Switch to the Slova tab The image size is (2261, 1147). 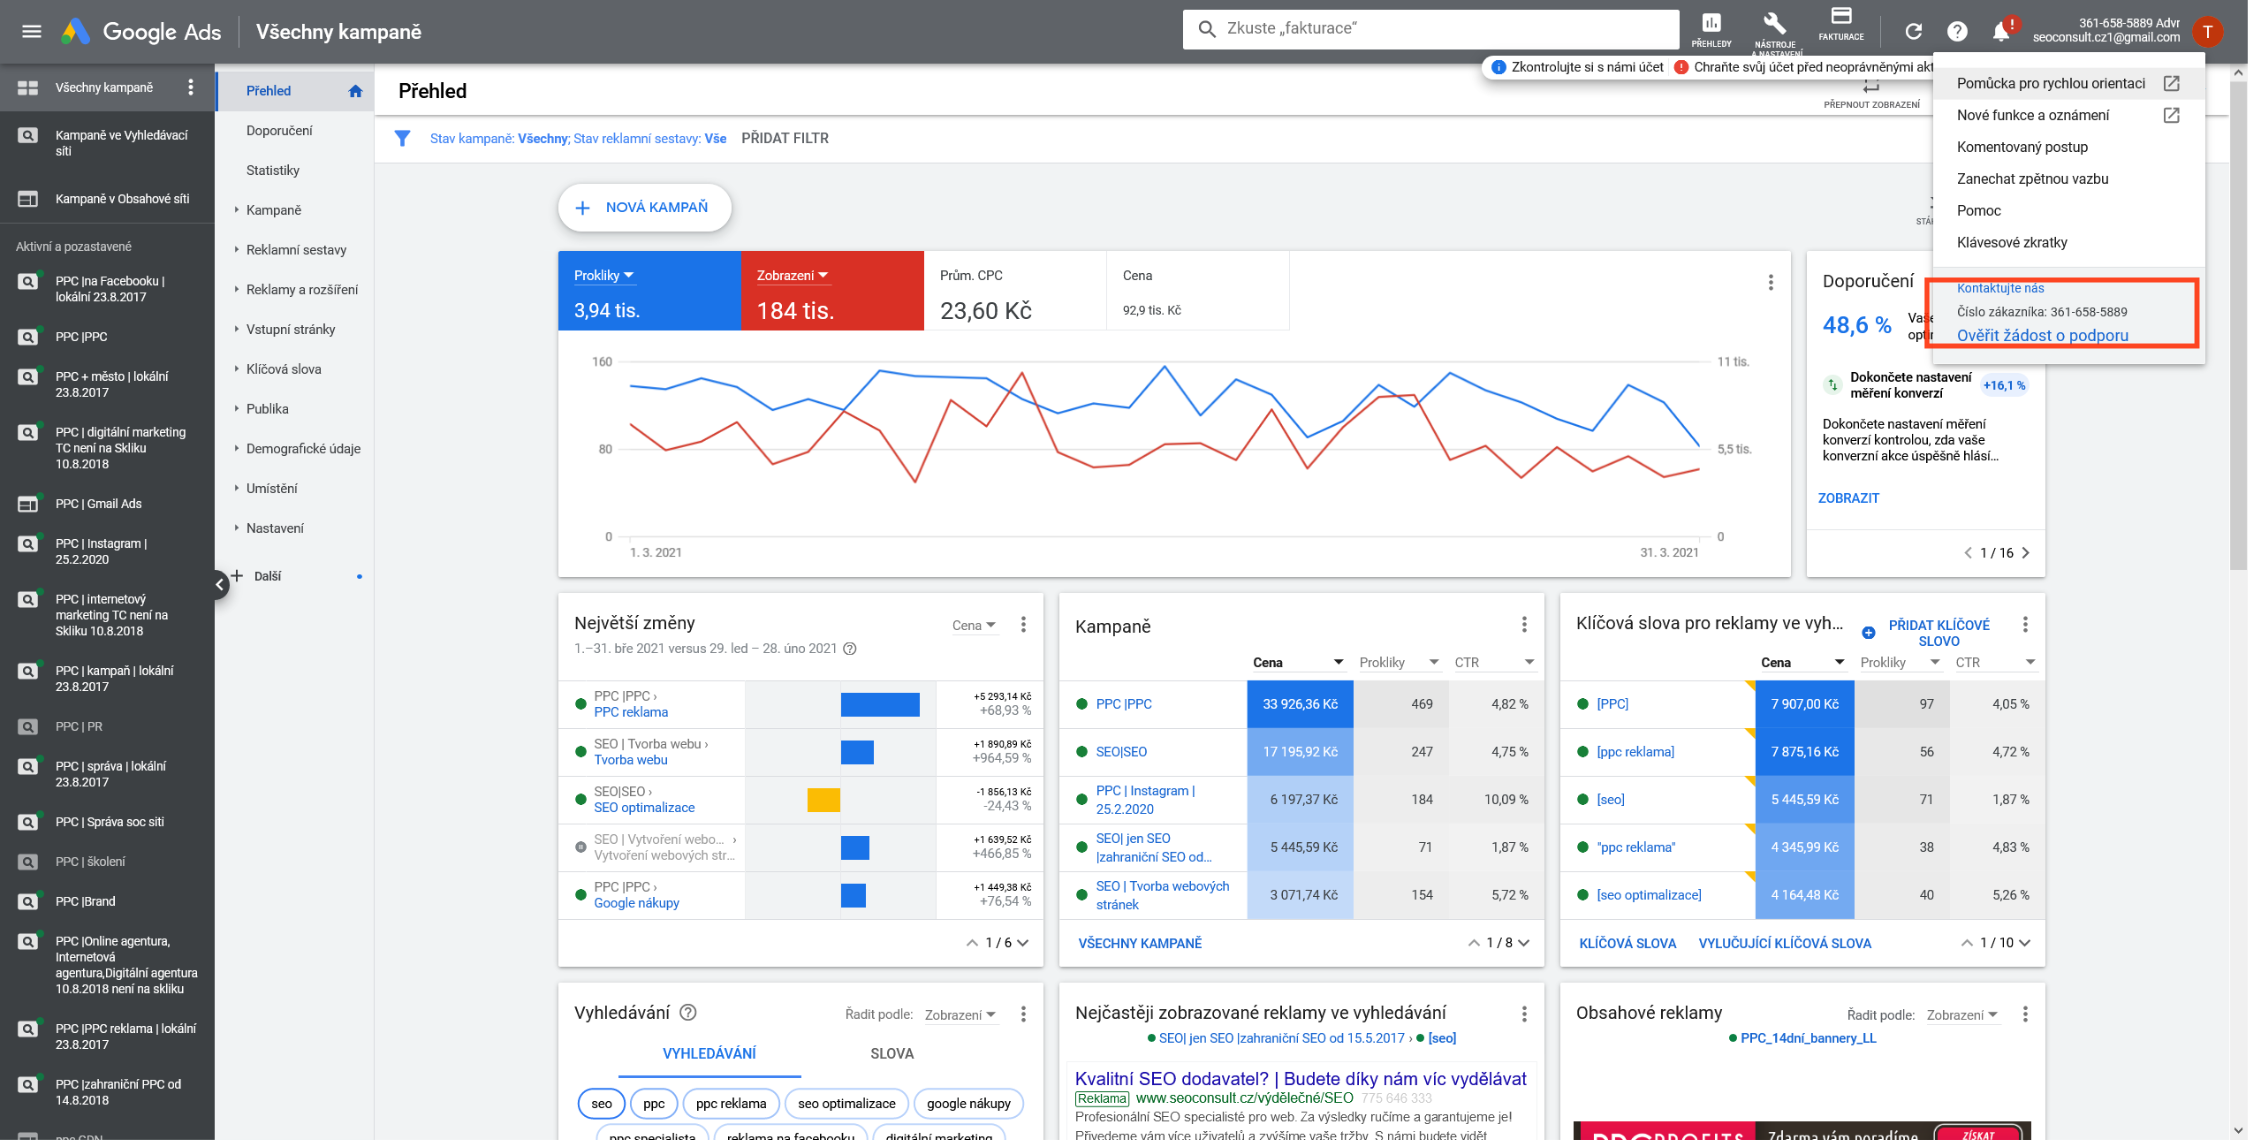click(897, 1059)
